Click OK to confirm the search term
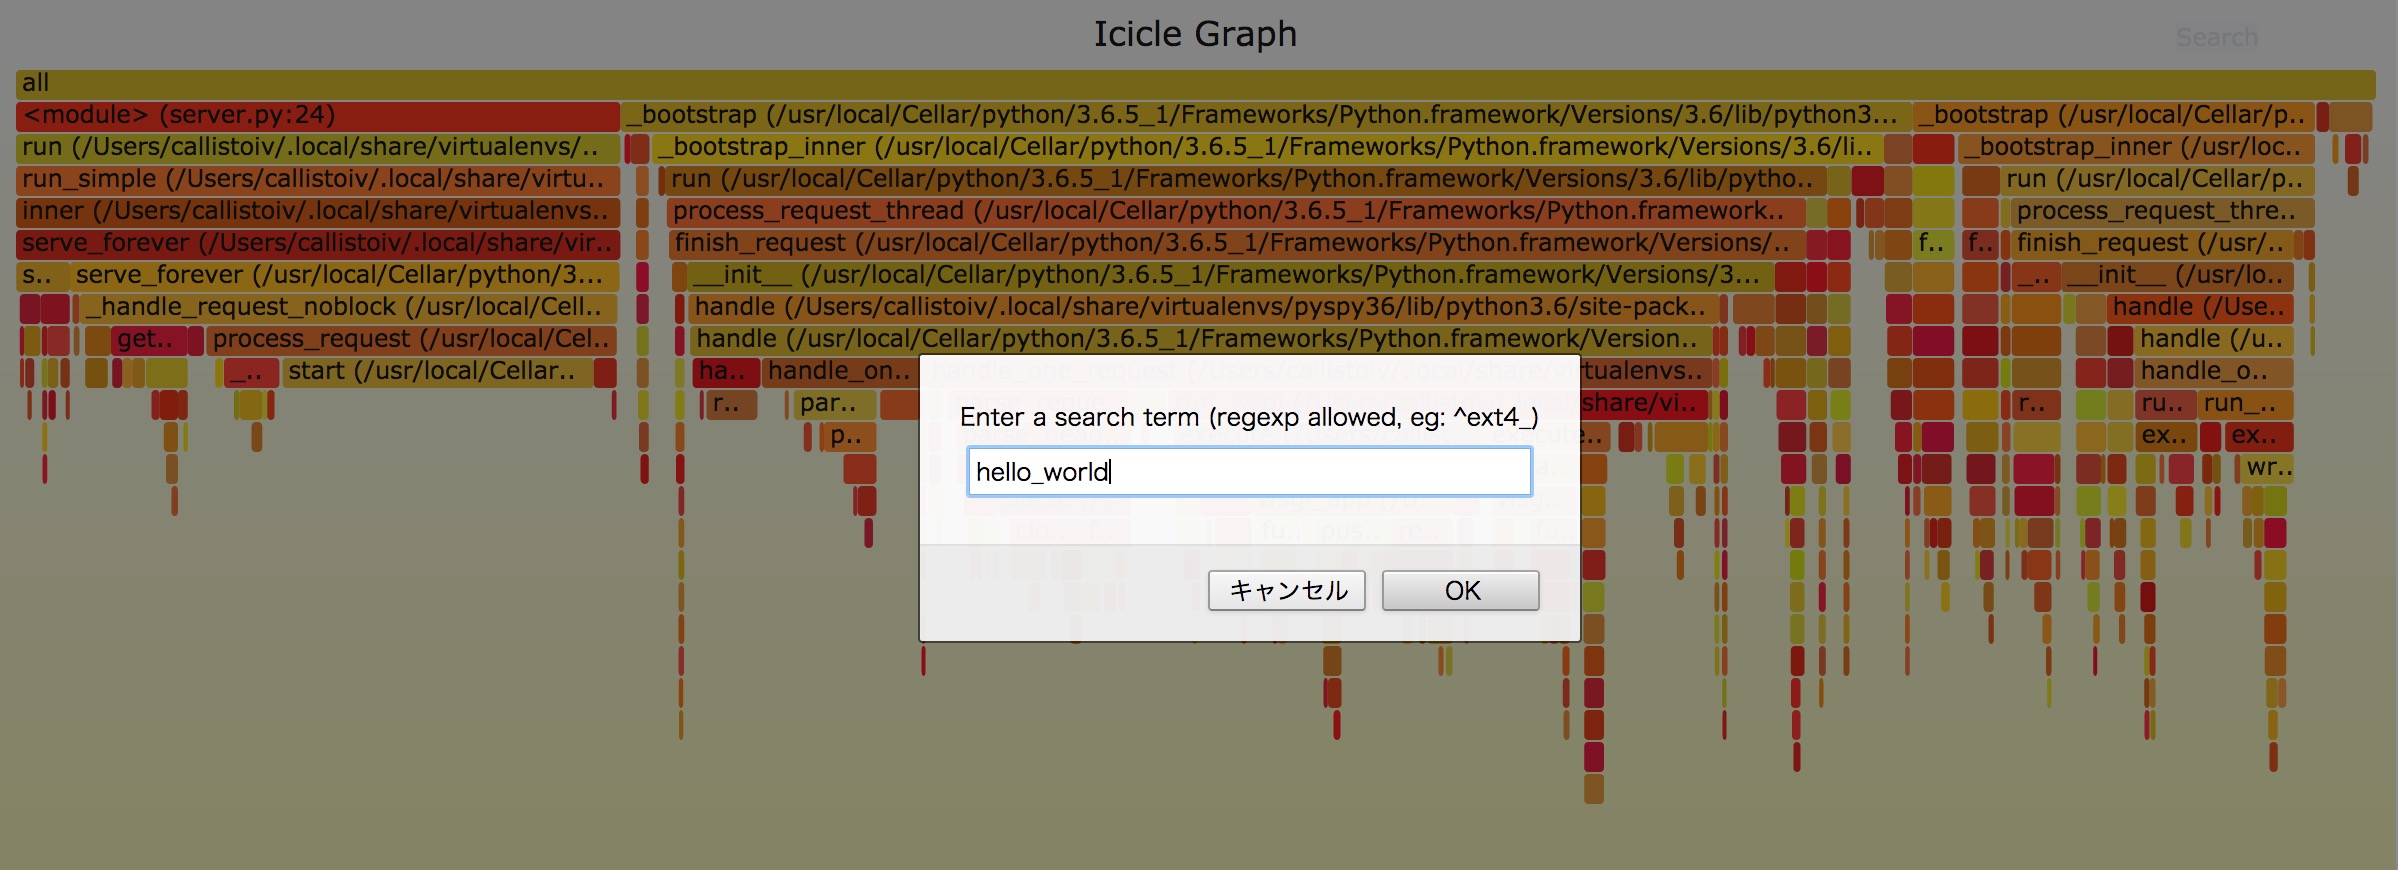The image size is (2398, 870). tap(1460, 590)
